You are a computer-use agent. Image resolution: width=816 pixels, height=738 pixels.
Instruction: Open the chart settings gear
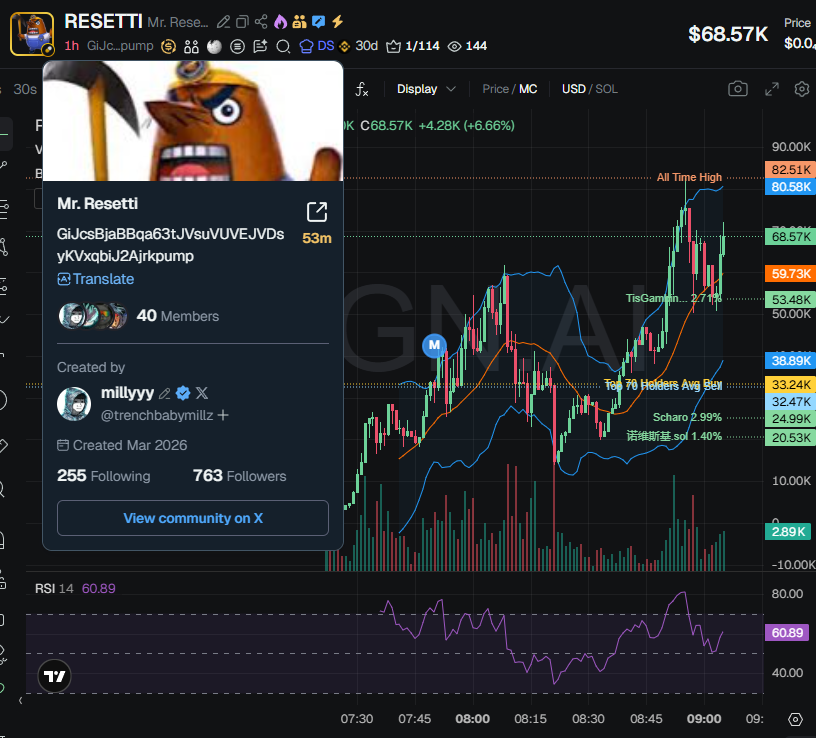click(x=800, y=89)
